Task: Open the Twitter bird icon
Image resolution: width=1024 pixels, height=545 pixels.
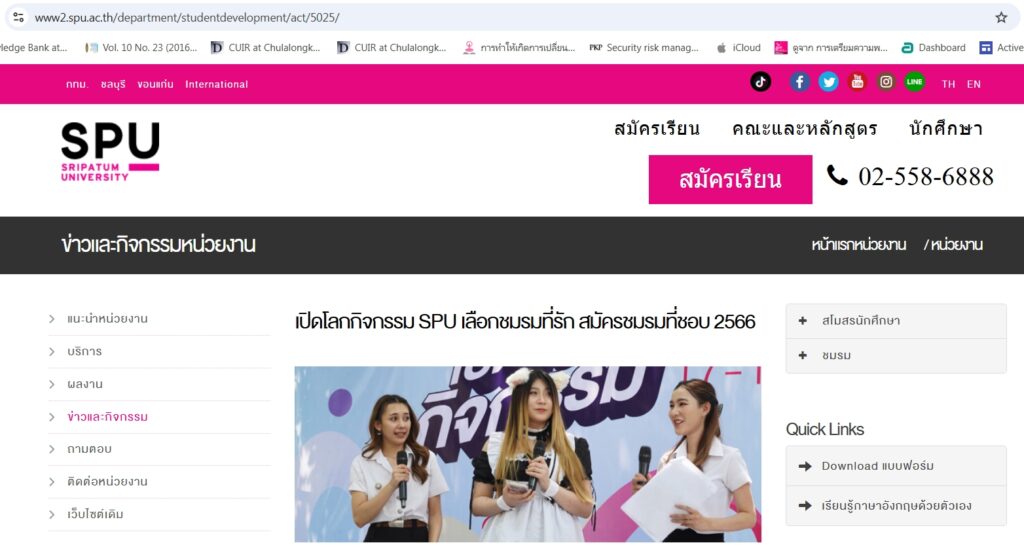Action: click(x=829, y=82)
